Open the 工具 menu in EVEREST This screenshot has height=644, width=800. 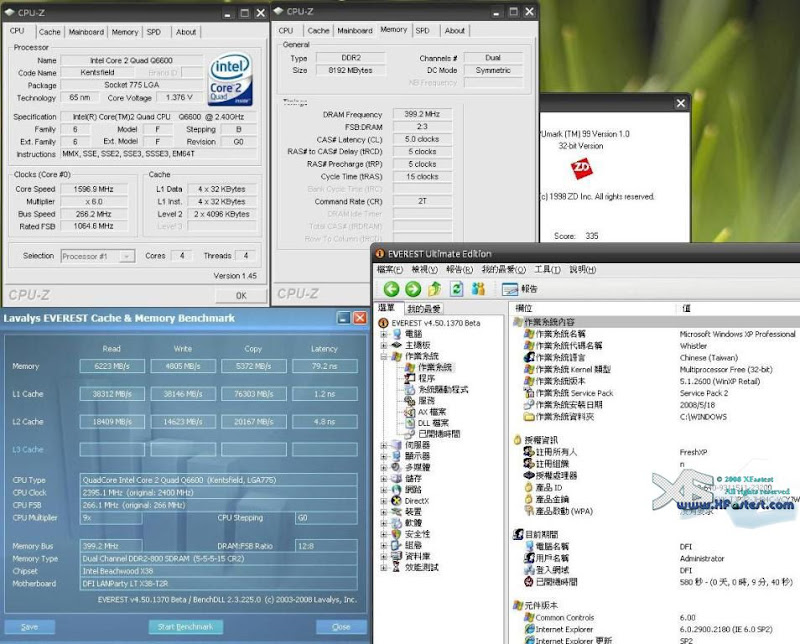coord(547,269)
